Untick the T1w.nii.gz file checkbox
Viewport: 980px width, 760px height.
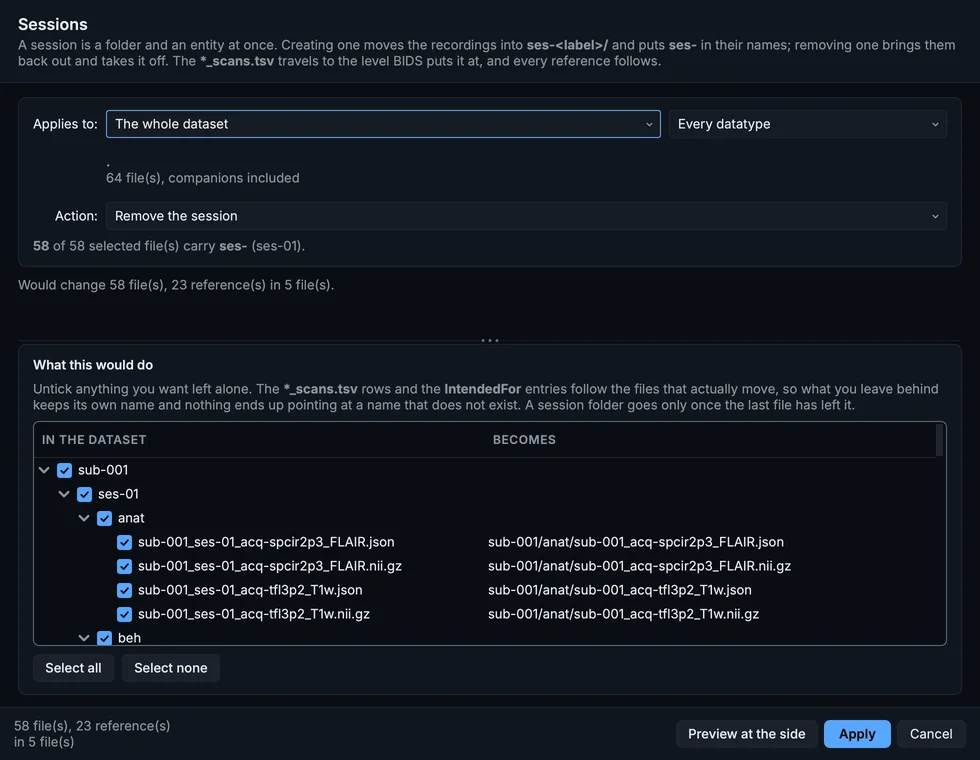[124, 614]
